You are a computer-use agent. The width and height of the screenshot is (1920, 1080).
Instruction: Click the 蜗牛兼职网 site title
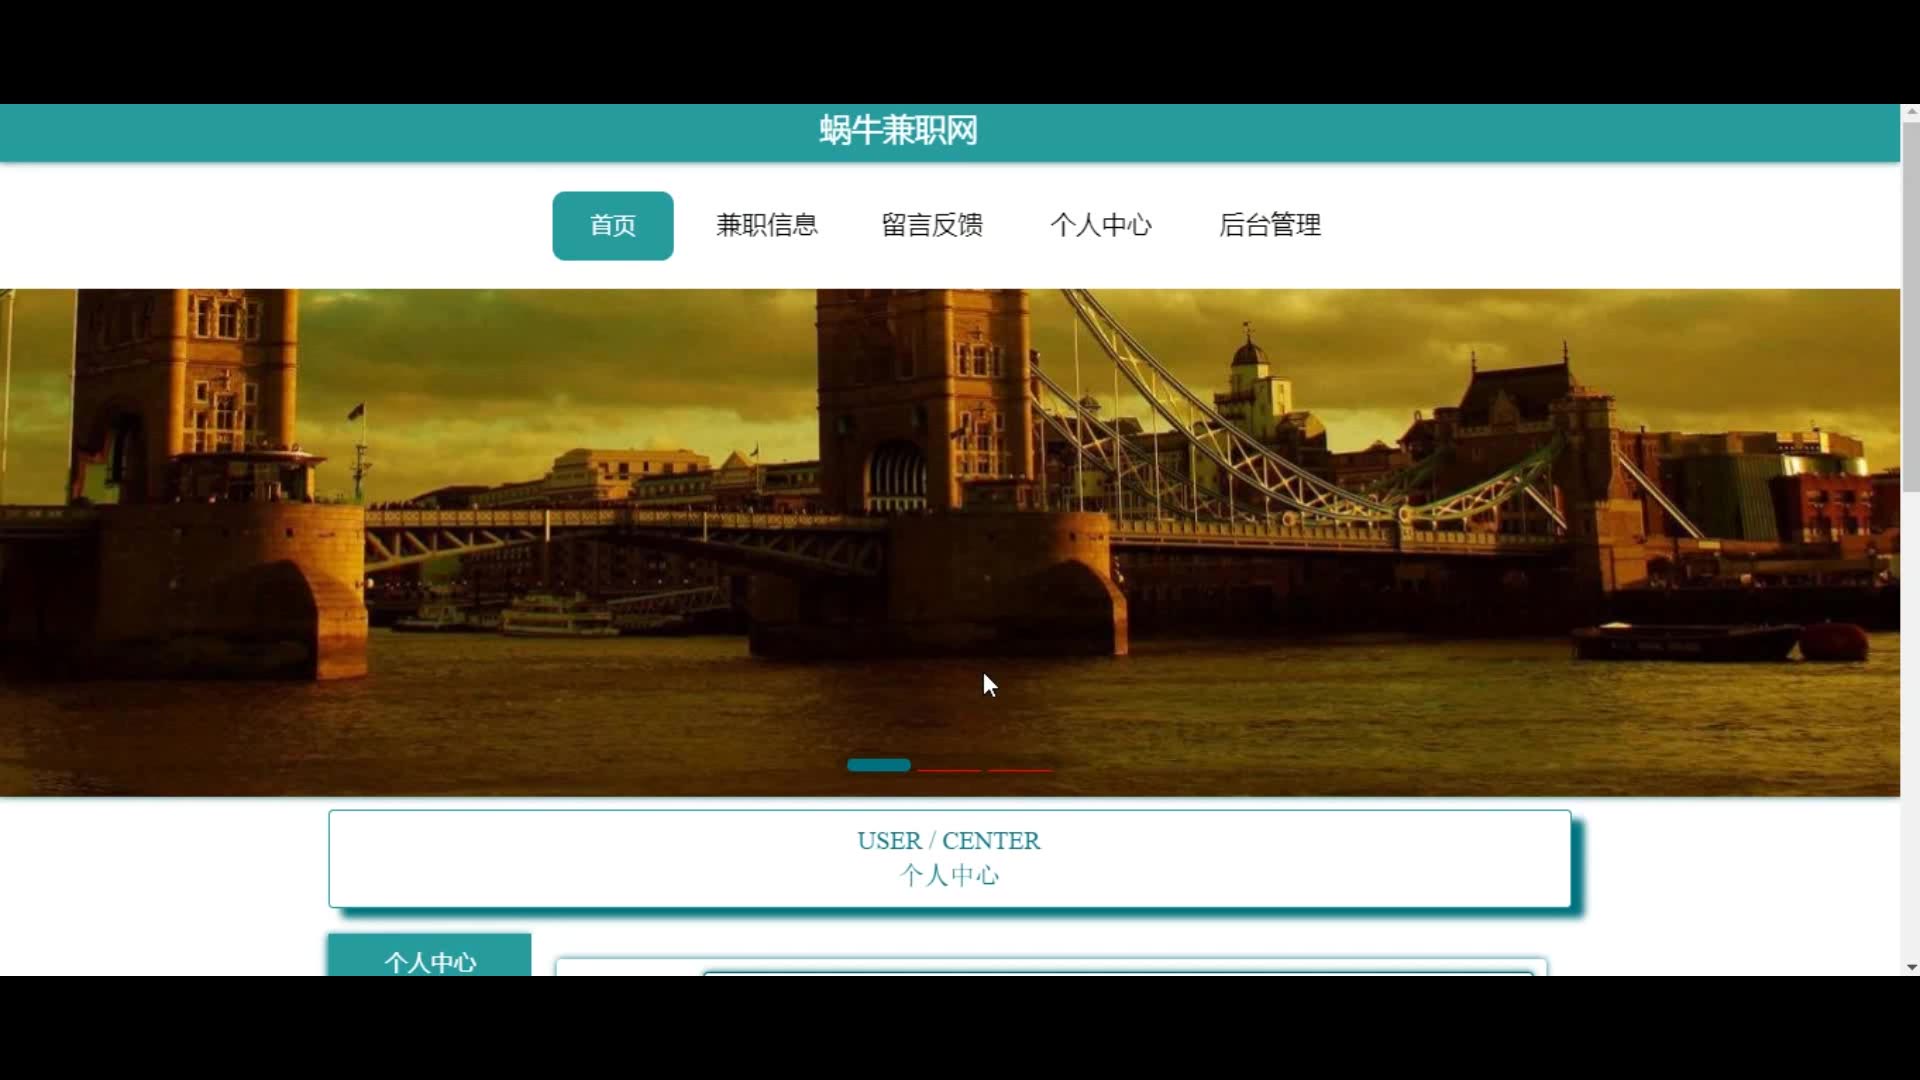pyautogui.click(x=898, y=131)
